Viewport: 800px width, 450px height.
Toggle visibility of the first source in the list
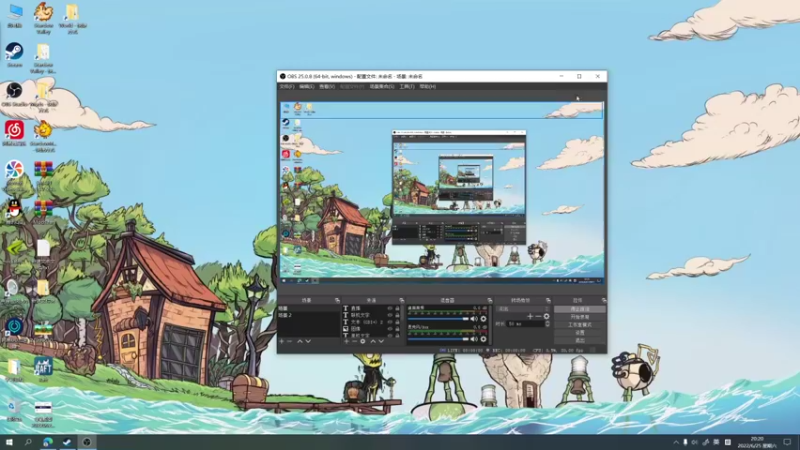coord(390,309)
